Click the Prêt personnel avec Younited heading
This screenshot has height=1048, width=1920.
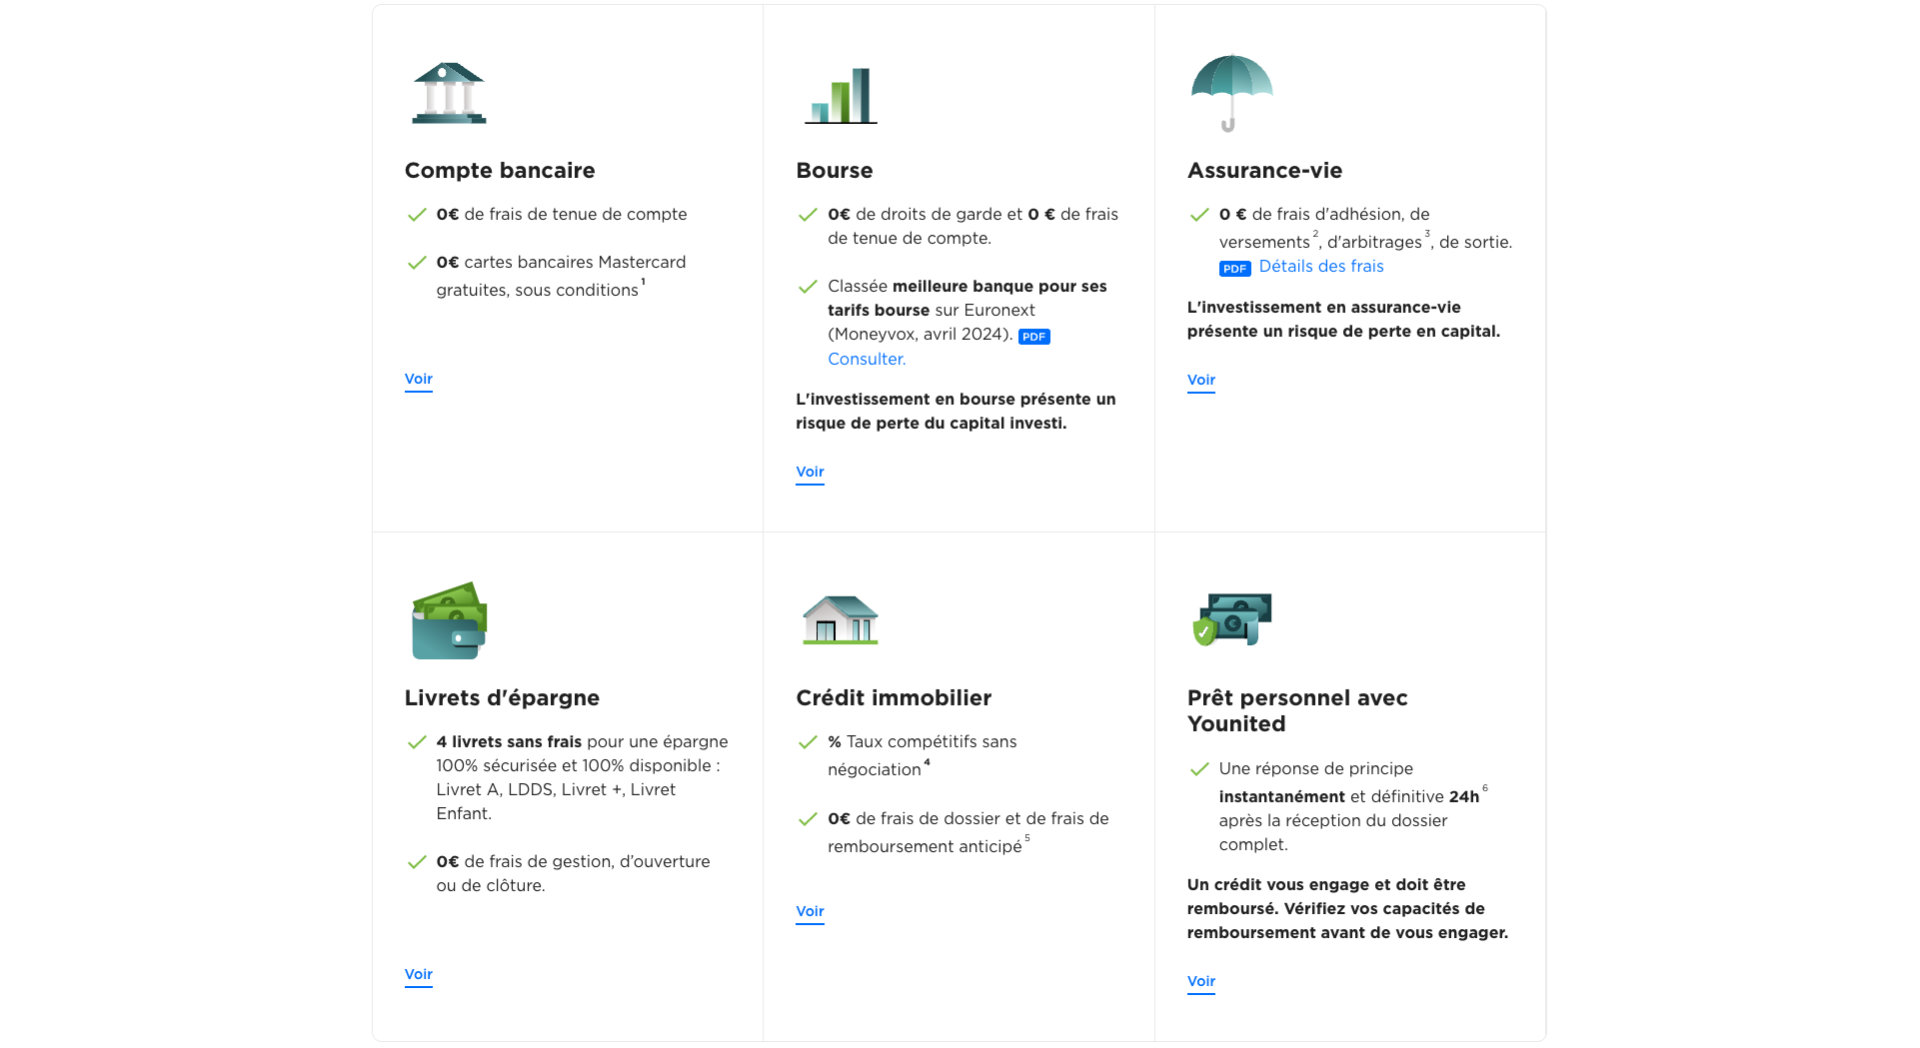point(1297,711)
